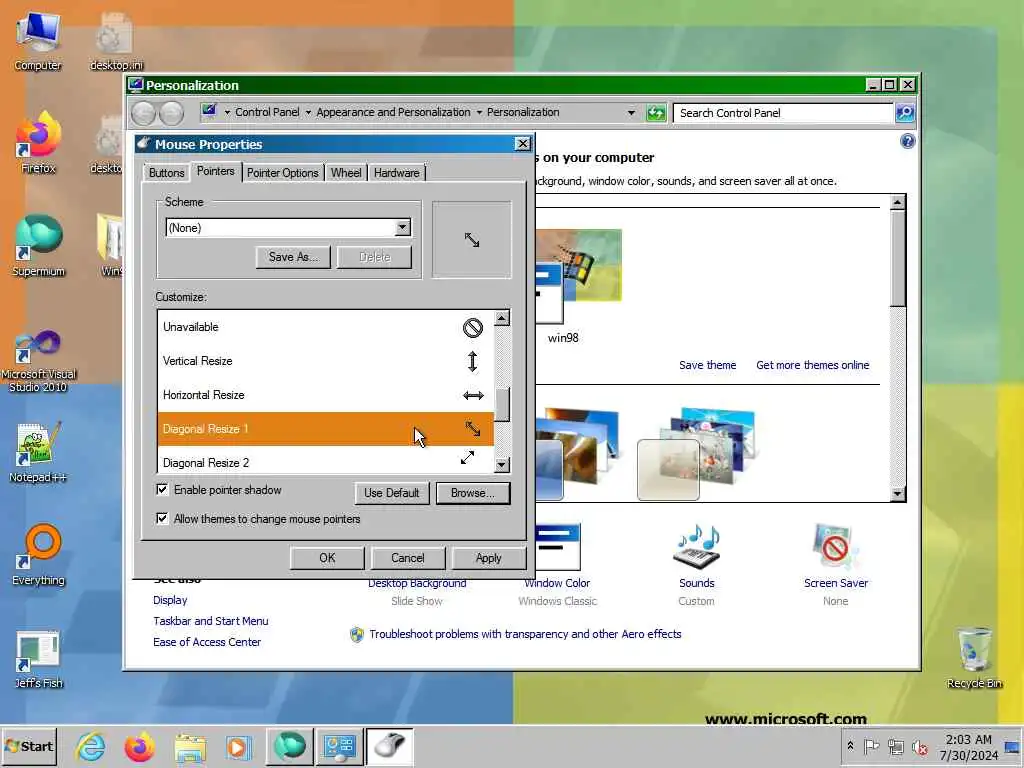Switch to Control Panel taskbar item
Image resolution: width=1024 pixels, height=768 pixels.
340,747
